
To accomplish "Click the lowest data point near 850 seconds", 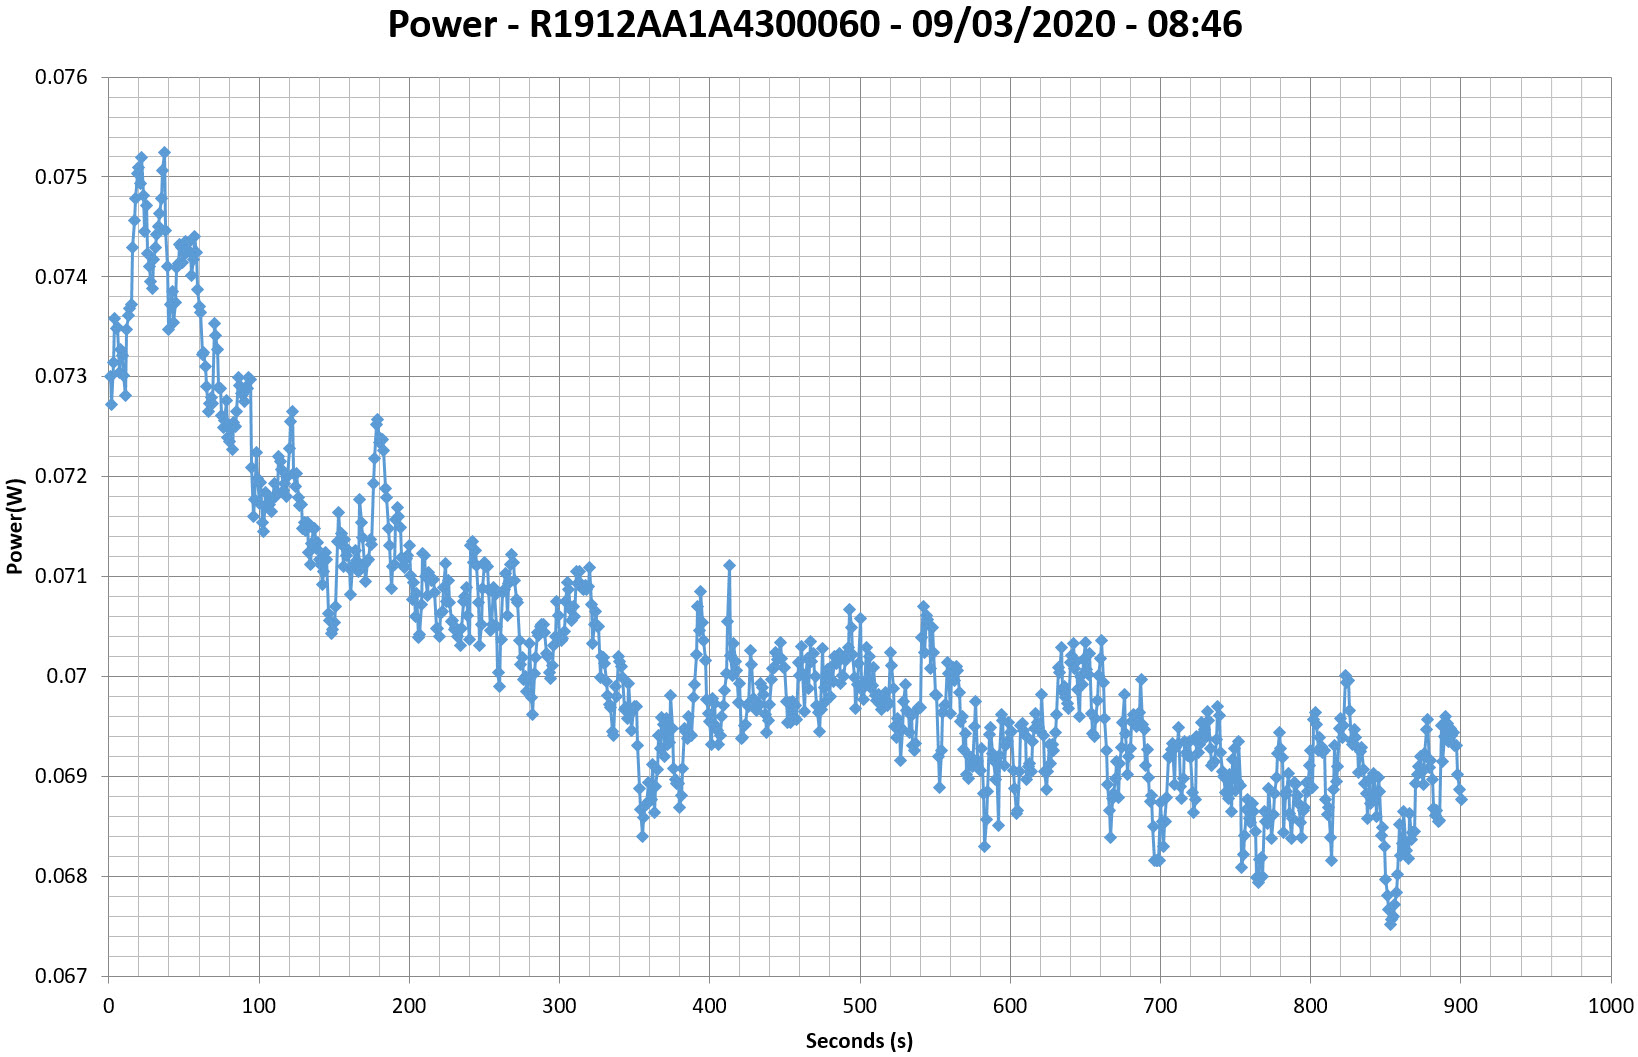I will coord(1390,924).
